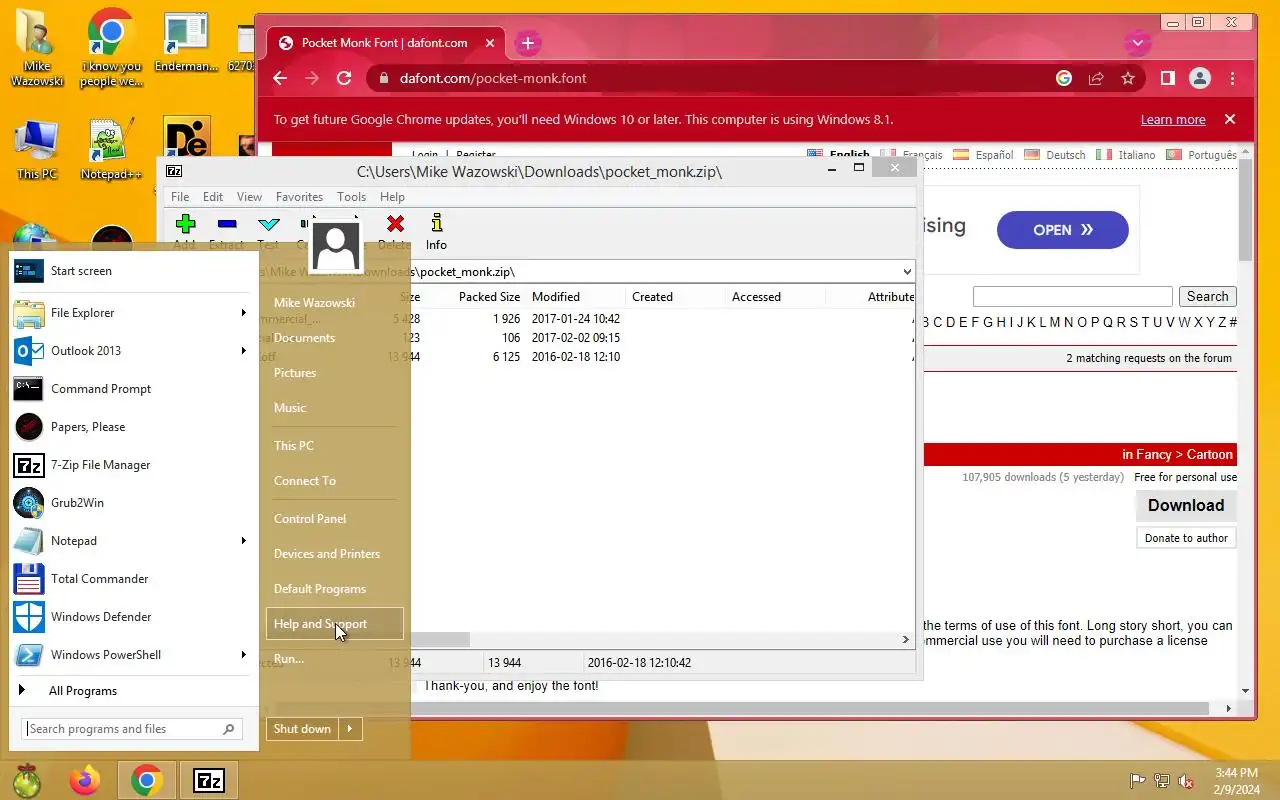The image size is (1280, 800).
Task: Launch Grub2Win from start menu
Action: tap(133, 503)
